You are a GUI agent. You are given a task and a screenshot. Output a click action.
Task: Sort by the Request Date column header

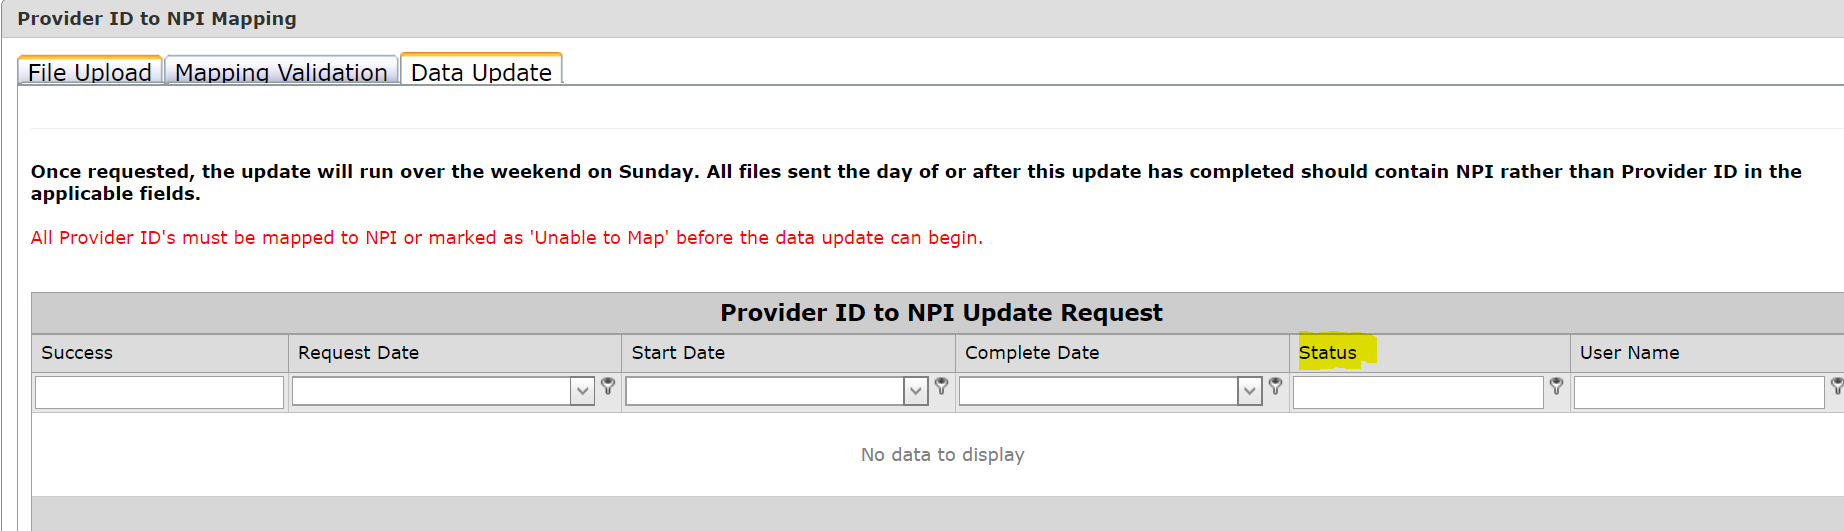pyautogui.click(x=358, y=353)
